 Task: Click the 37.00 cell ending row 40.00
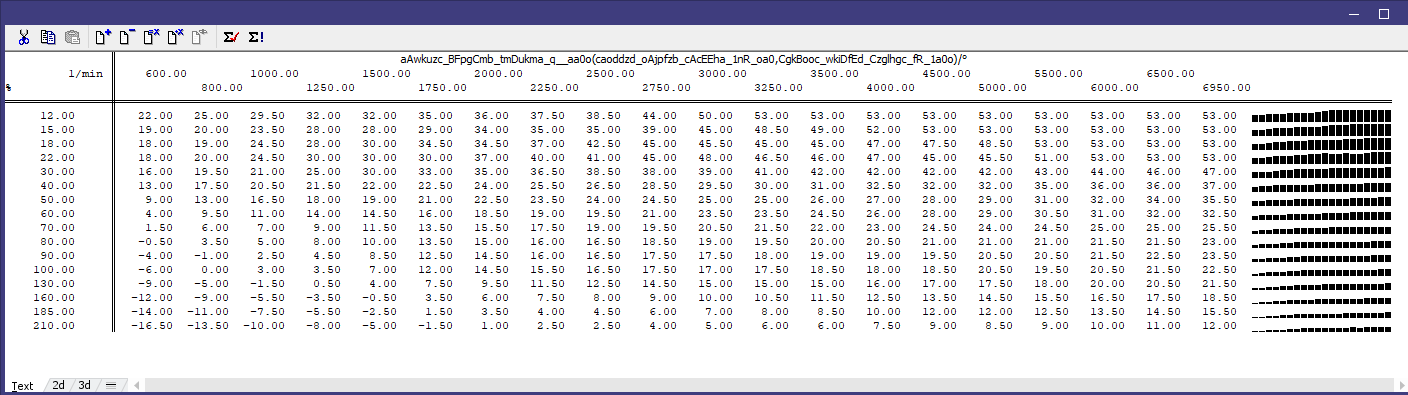pyautogui.click(x=1219, y=186)
